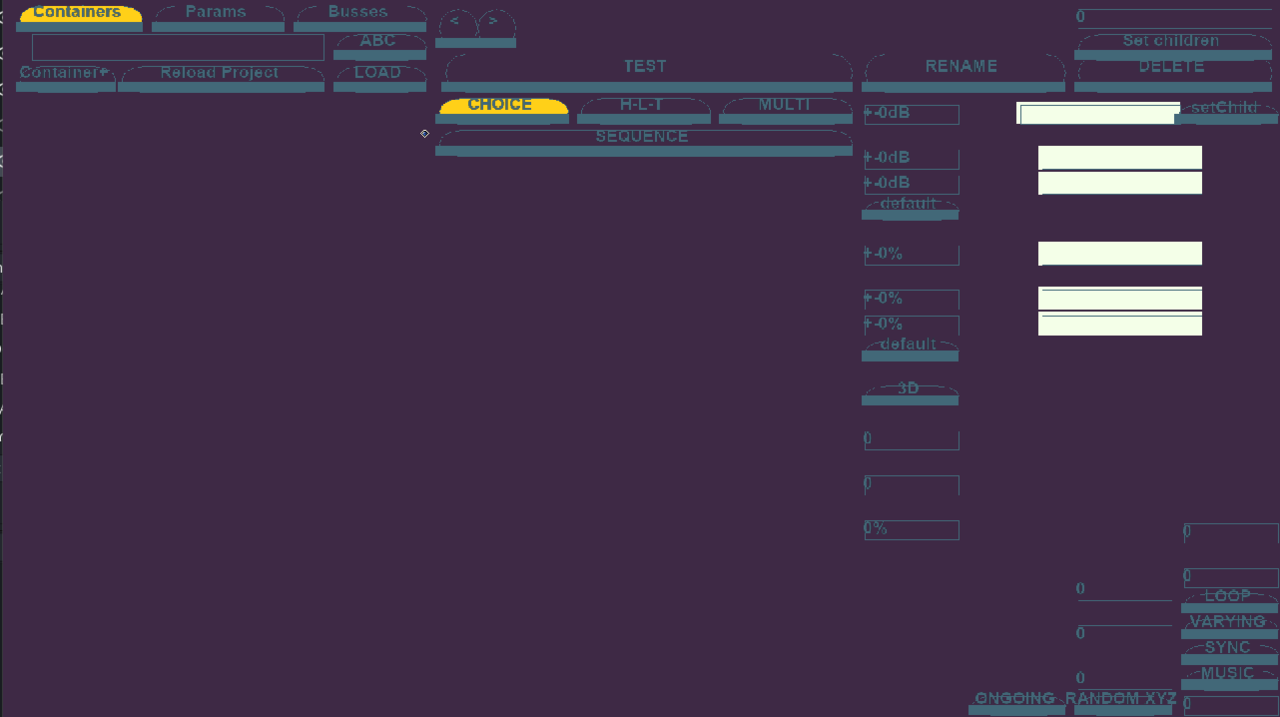The image size is (1280, 717).
Task: Click the 0 field directly above LOOP
Action: (1230, 577)
